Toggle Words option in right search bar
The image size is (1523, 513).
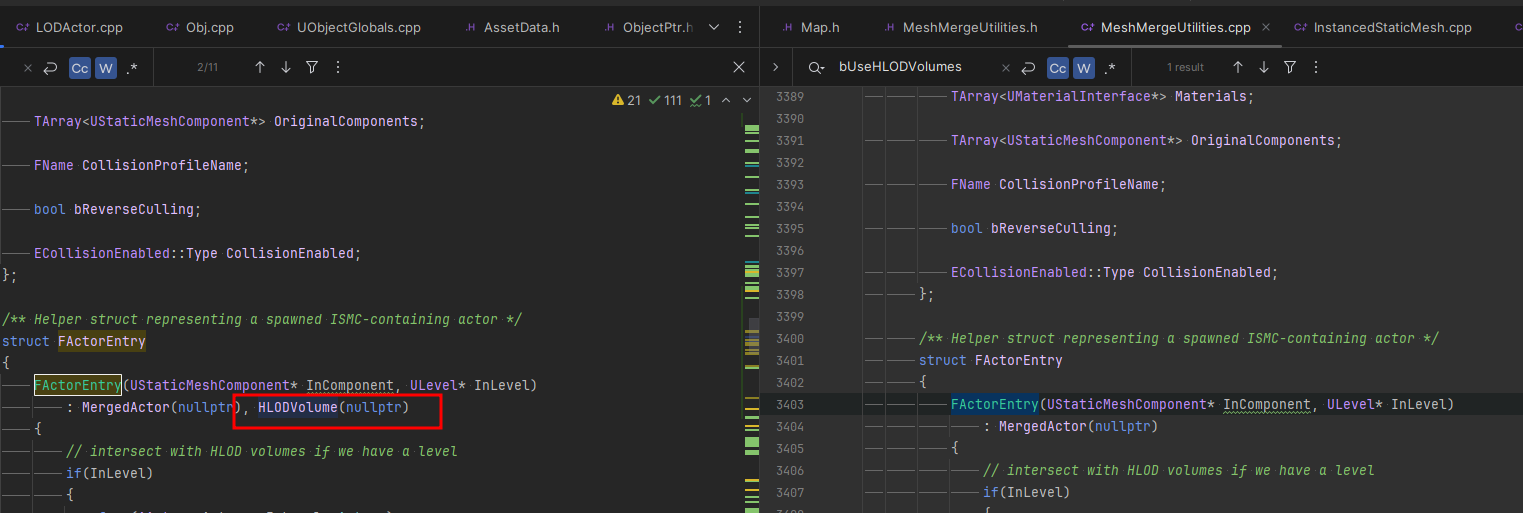[1084, 68]
